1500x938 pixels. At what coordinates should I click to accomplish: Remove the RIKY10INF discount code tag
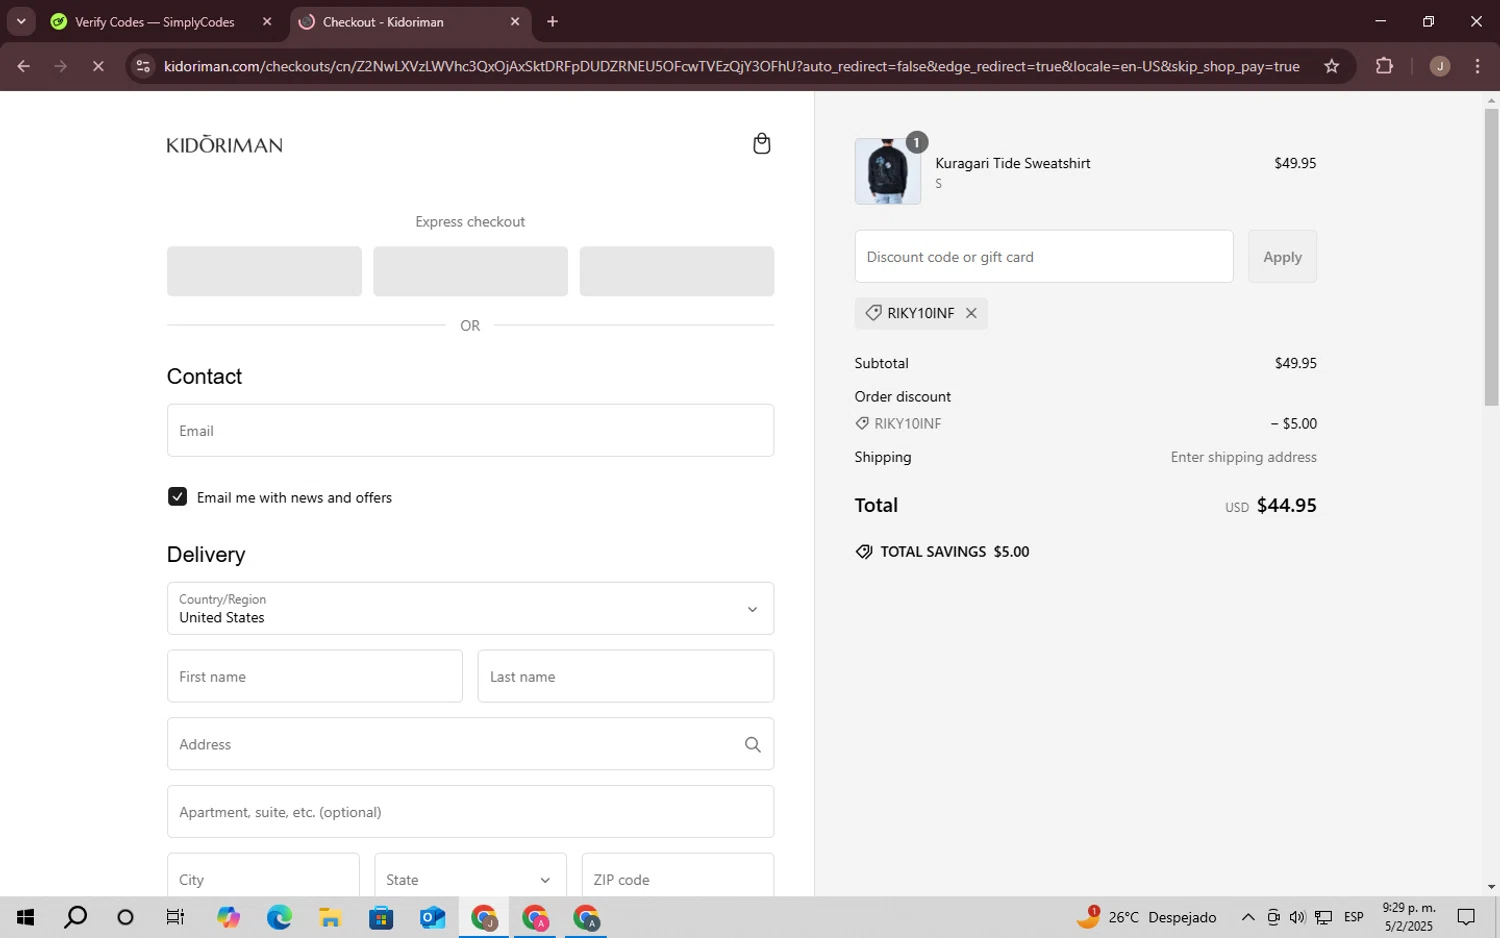(971, 313)
